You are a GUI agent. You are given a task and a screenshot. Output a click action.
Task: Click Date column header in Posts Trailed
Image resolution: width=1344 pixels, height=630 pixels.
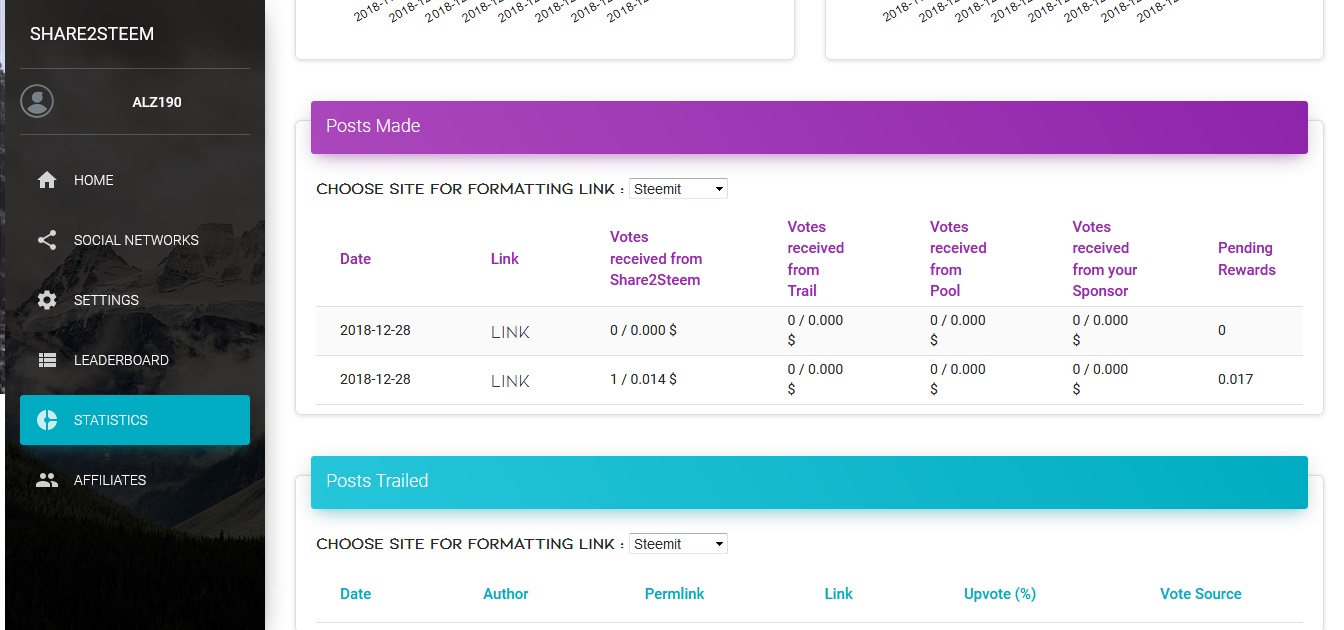click(x=355, y=594)
